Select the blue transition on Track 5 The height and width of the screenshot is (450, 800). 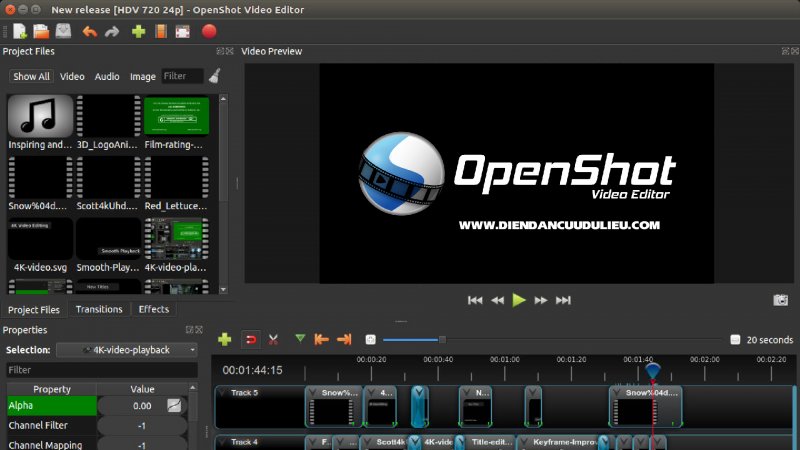pos(419,407)
